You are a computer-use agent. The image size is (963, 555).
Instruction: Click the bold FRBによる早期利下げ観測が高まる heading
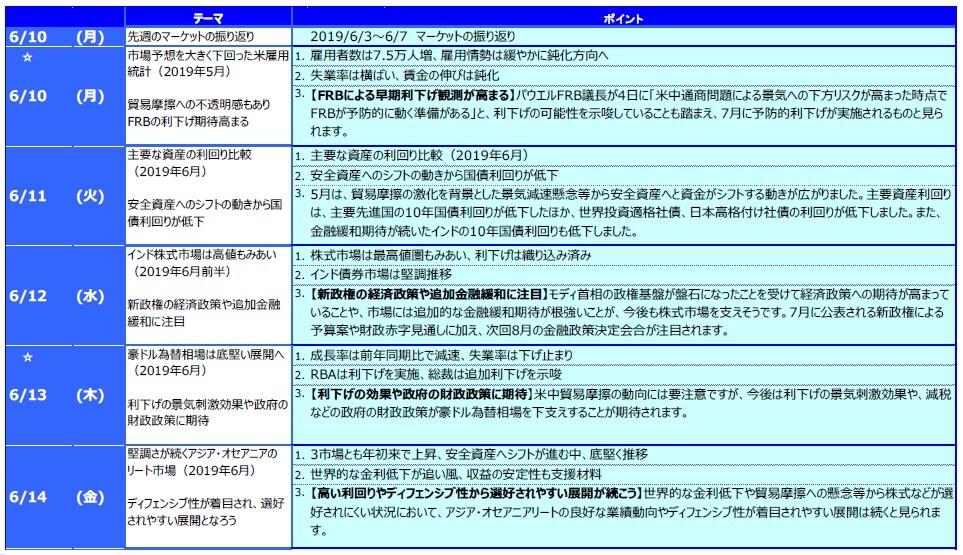[x=412, y=95]
